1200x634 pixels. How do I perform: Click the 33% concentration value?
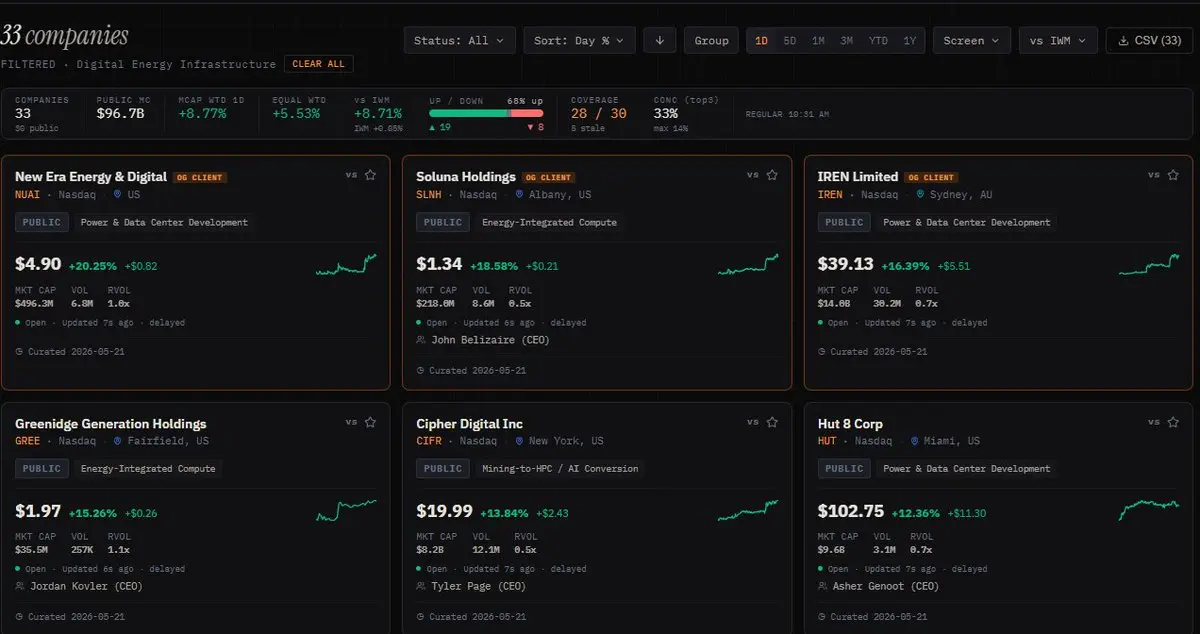[x=666, y=113]
